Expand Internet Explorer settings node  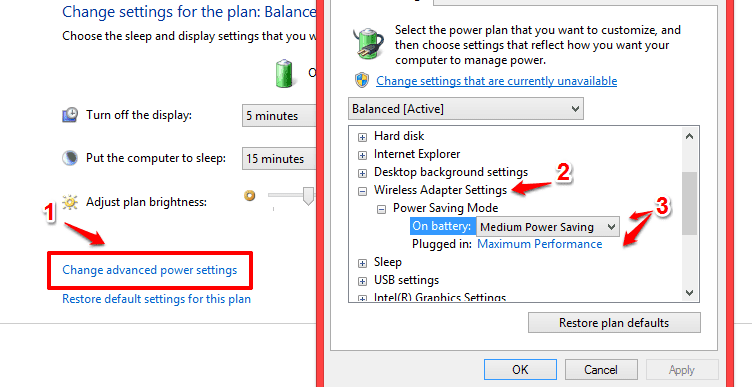click(363, 155)
